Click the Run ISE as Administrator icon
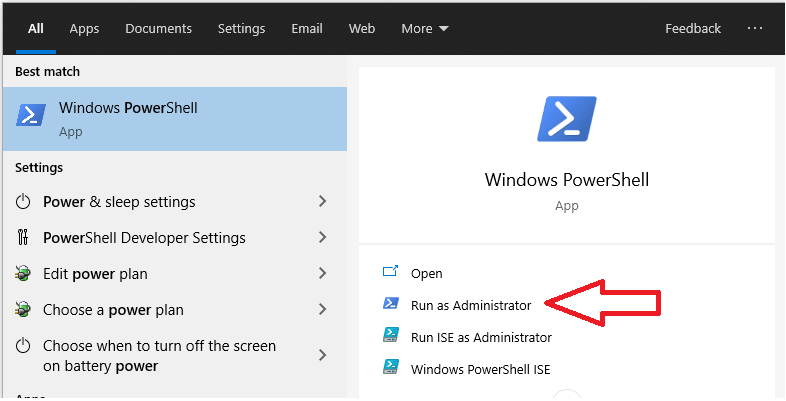This screenshot has width=786, height=401. point(391,335)
